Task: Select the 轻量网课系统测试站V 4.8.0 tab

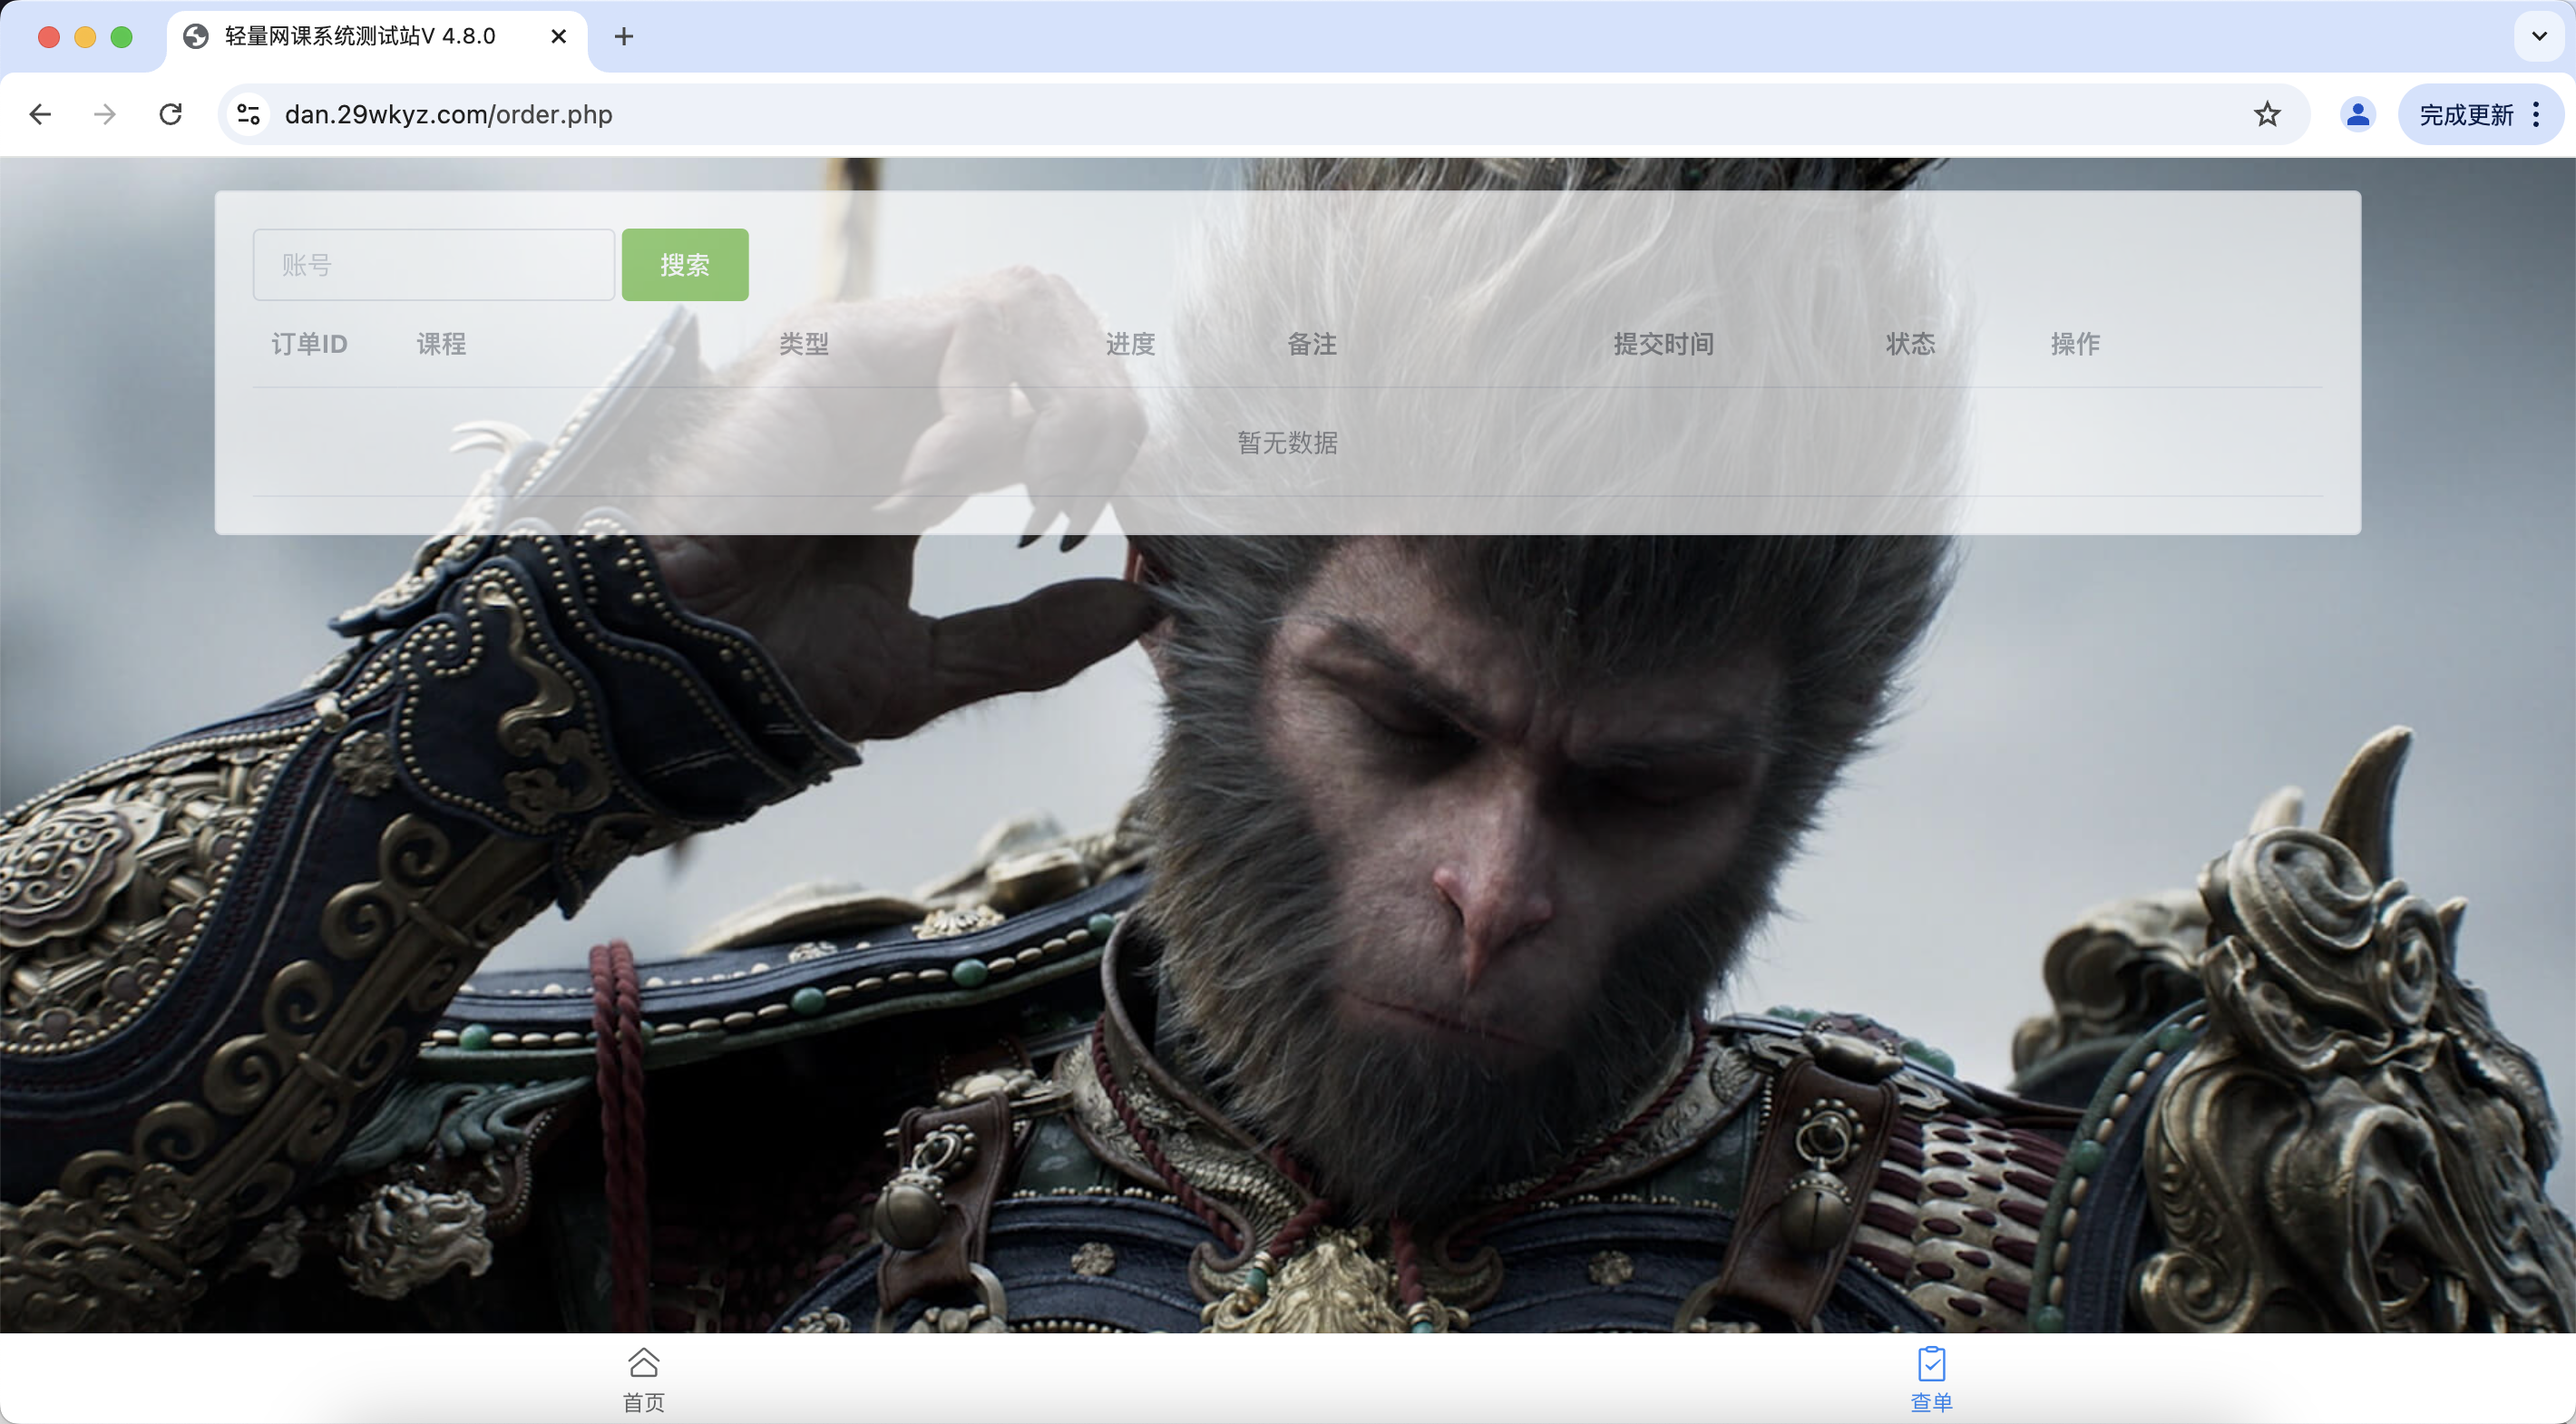Action: [x=377, y=37]
